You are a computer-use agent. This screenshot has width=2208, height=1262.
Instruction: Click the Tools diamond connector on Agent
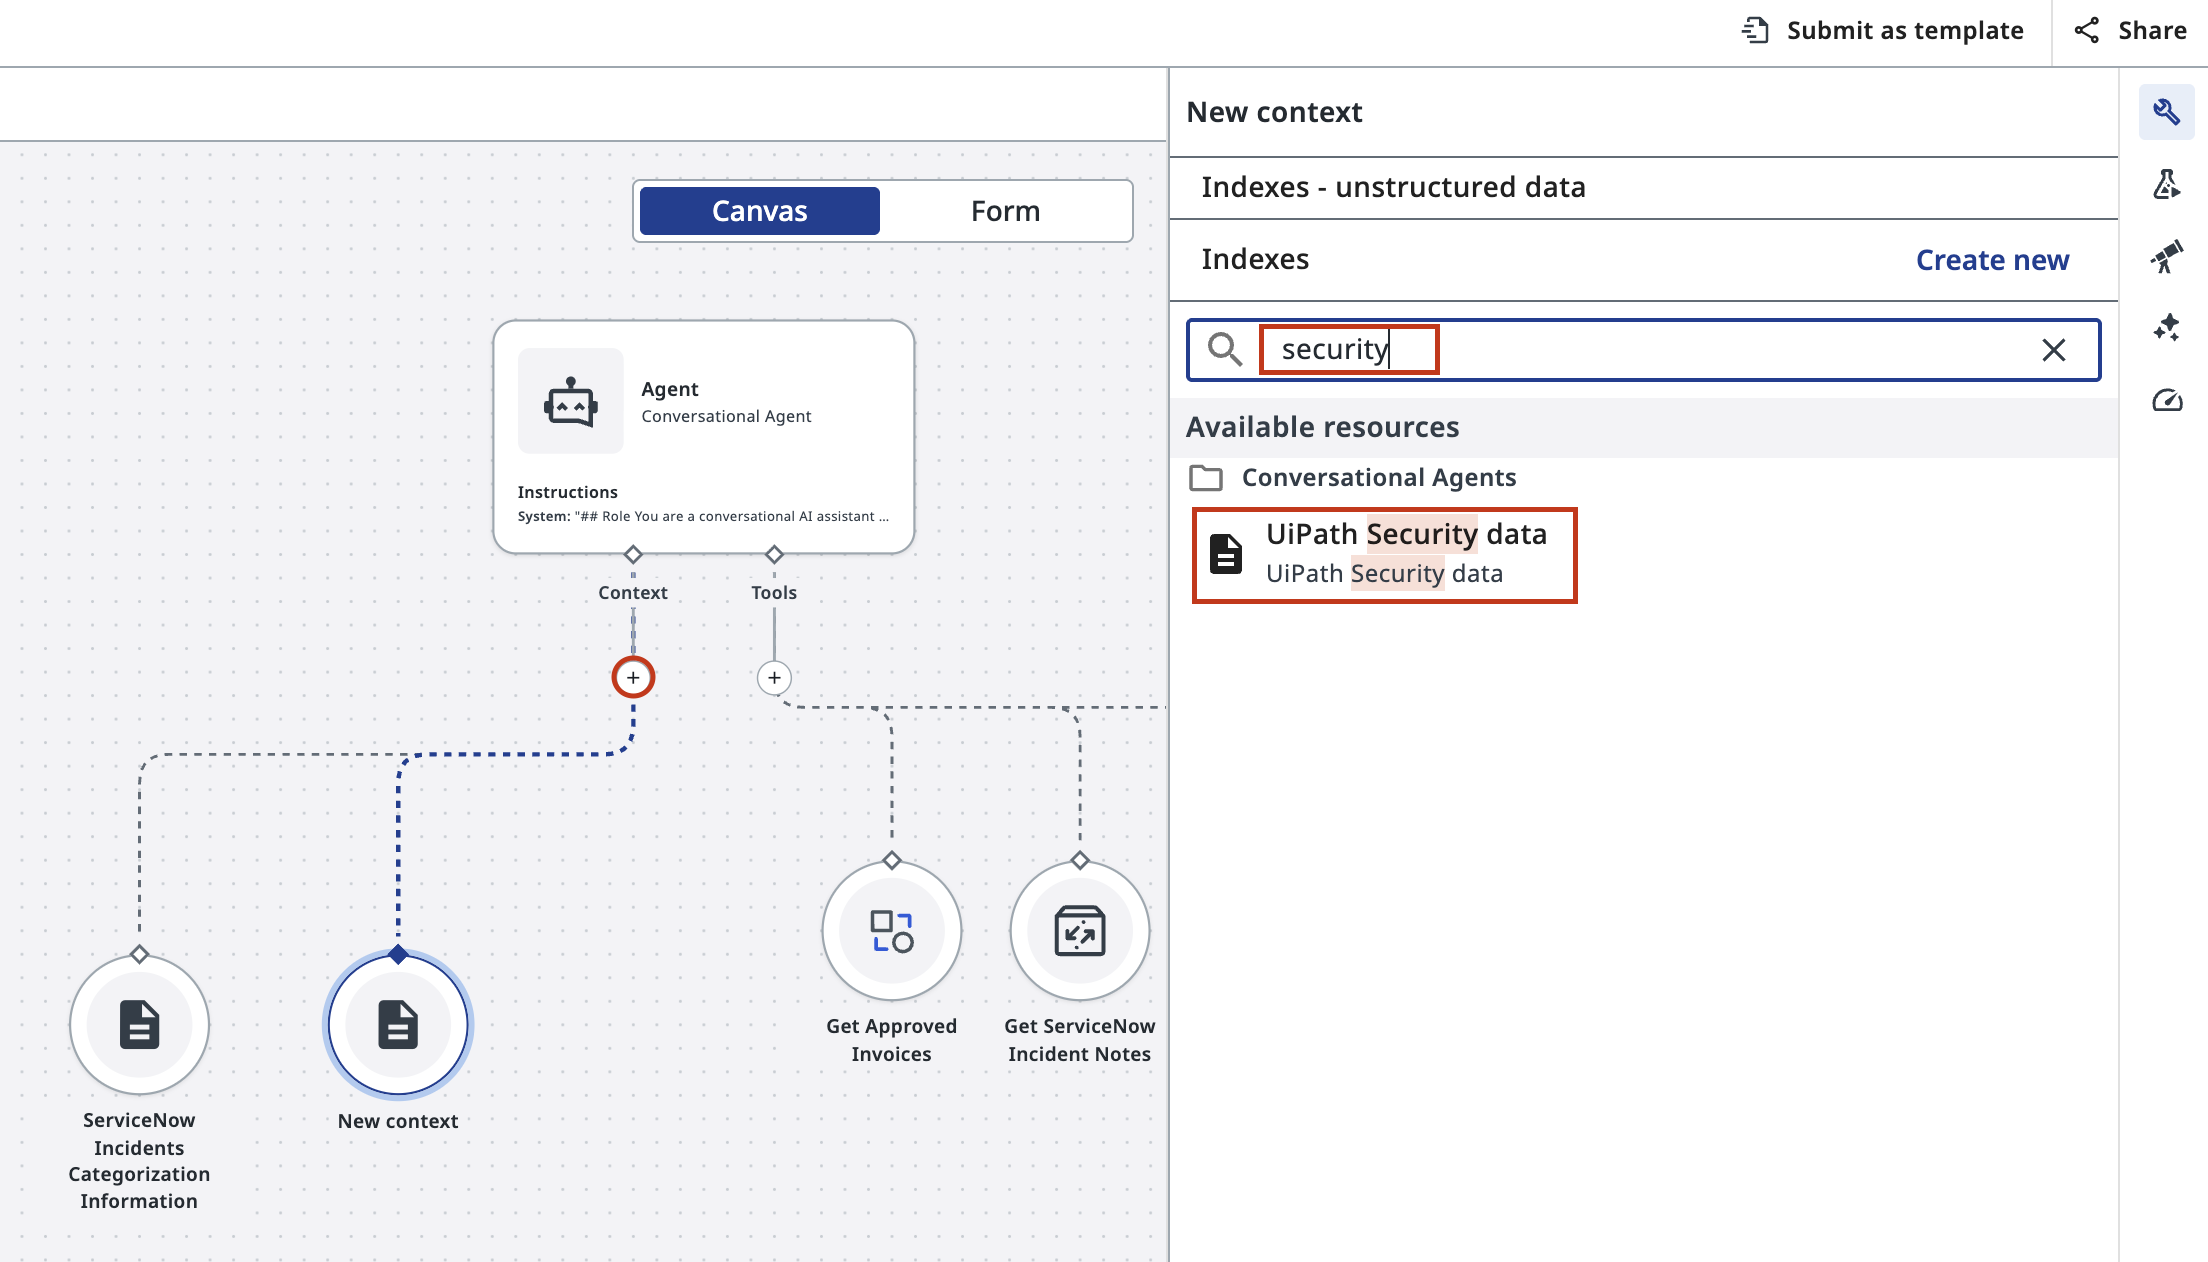[x=774, y=554]
